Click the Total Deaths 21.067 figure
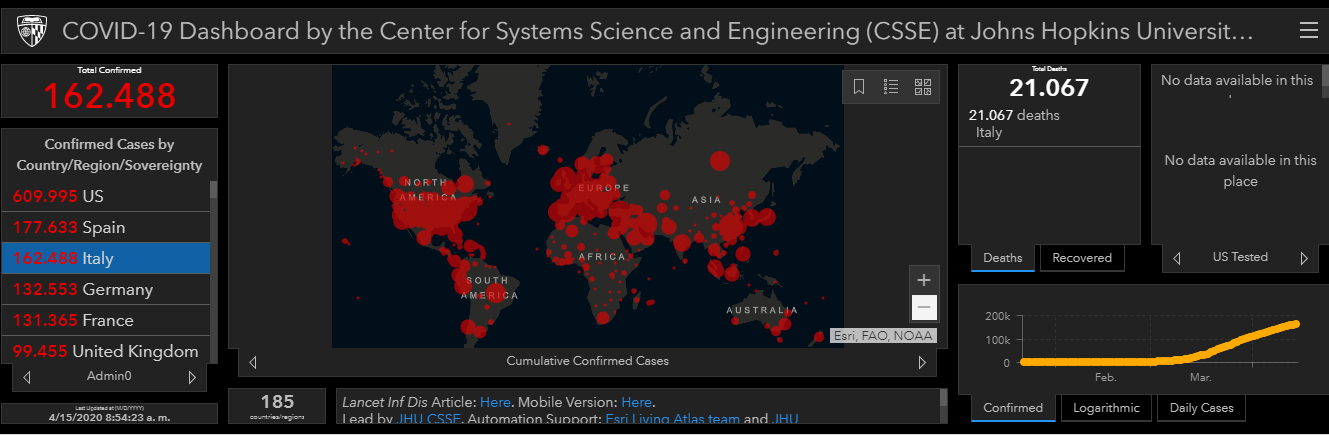The width and height of the screenshot is (1329, 437). tap(1049, 88)
